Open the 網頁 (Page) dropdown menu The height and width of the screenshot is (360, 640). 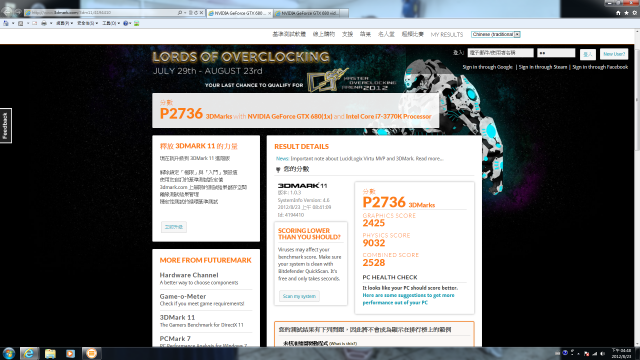click(64, 23)
